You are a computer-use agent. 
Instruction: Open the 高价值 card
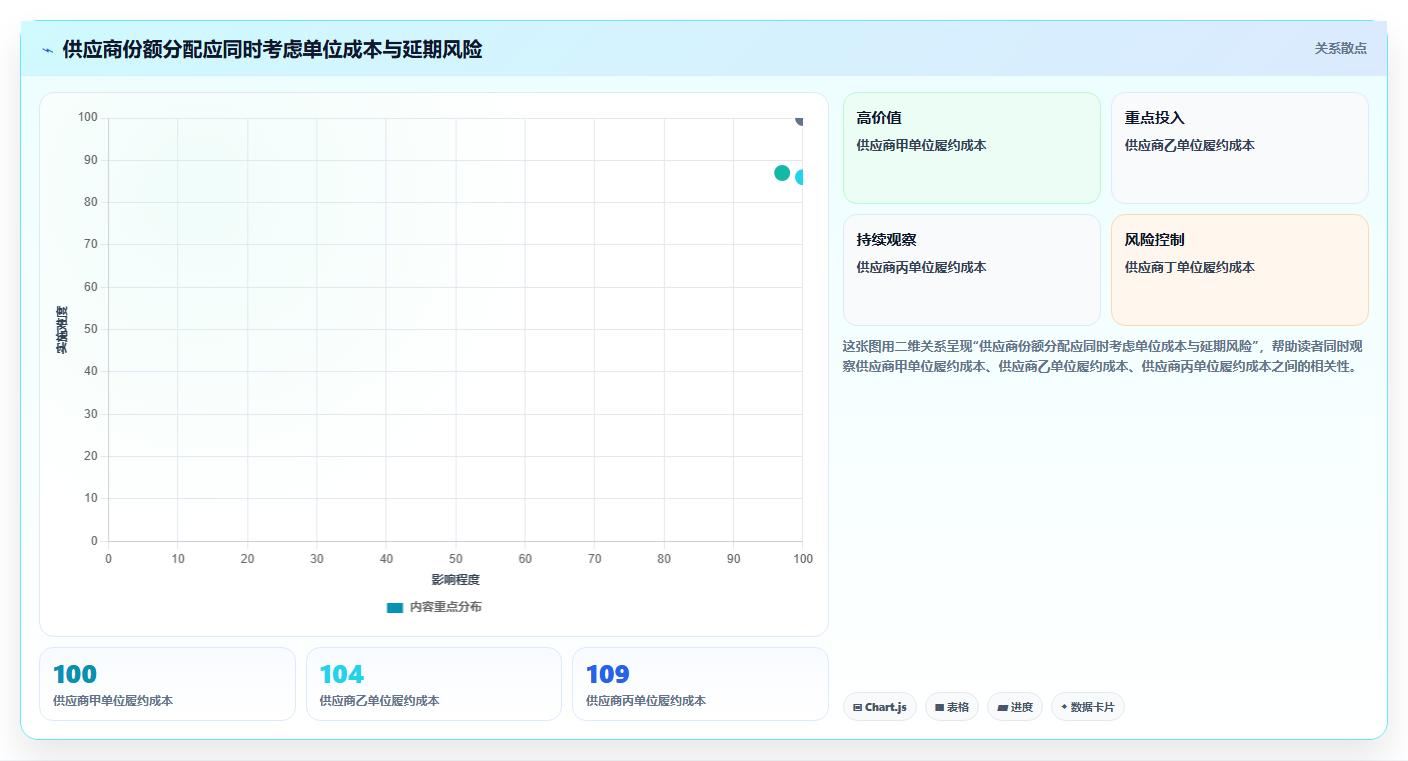click(x=972, y=148)
